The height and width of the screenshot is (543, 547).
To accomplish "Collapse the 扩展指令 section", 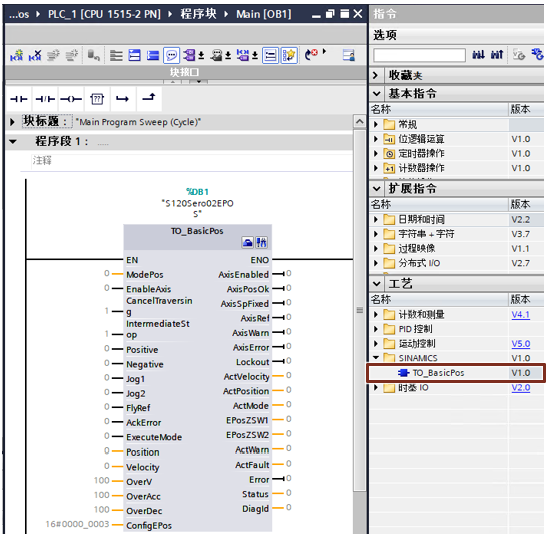I will pyautogui.click(x=376, y=189).
